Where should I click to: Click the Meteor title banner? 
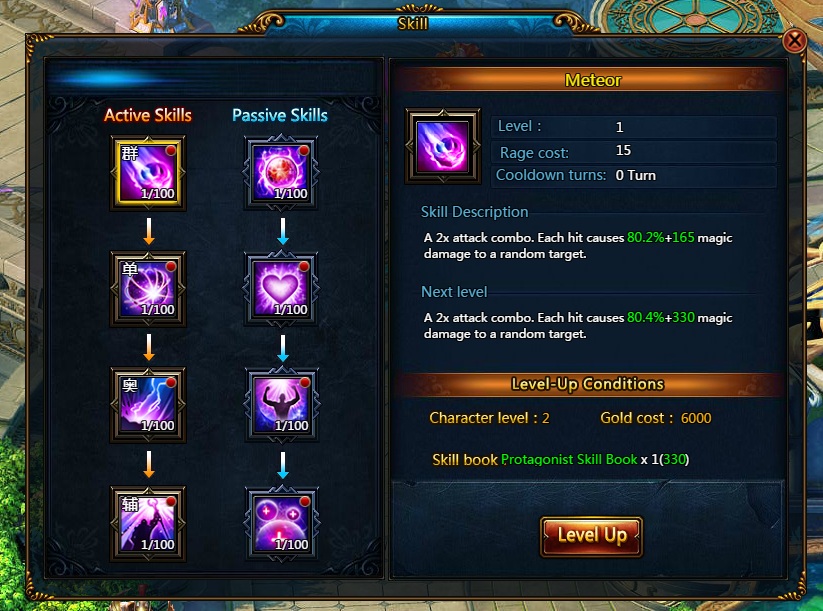click(x=592, y=80)
